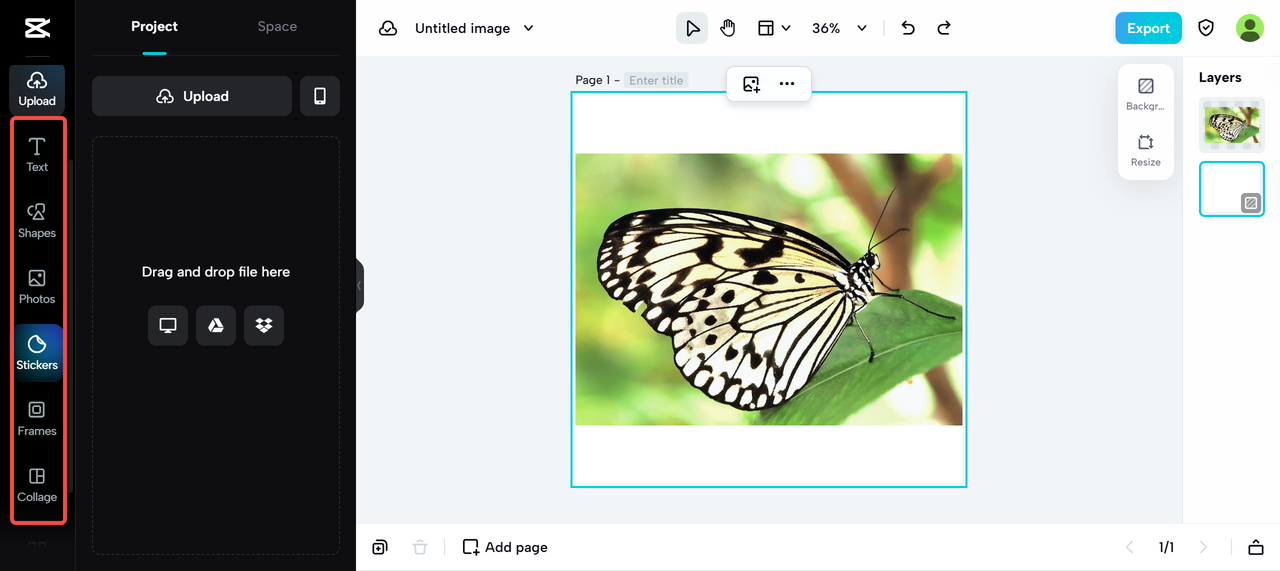This screenshot has height=571, width=1280.
Task: Open the bottom-right pages panel icon
Action: (x=1256, y=547)
